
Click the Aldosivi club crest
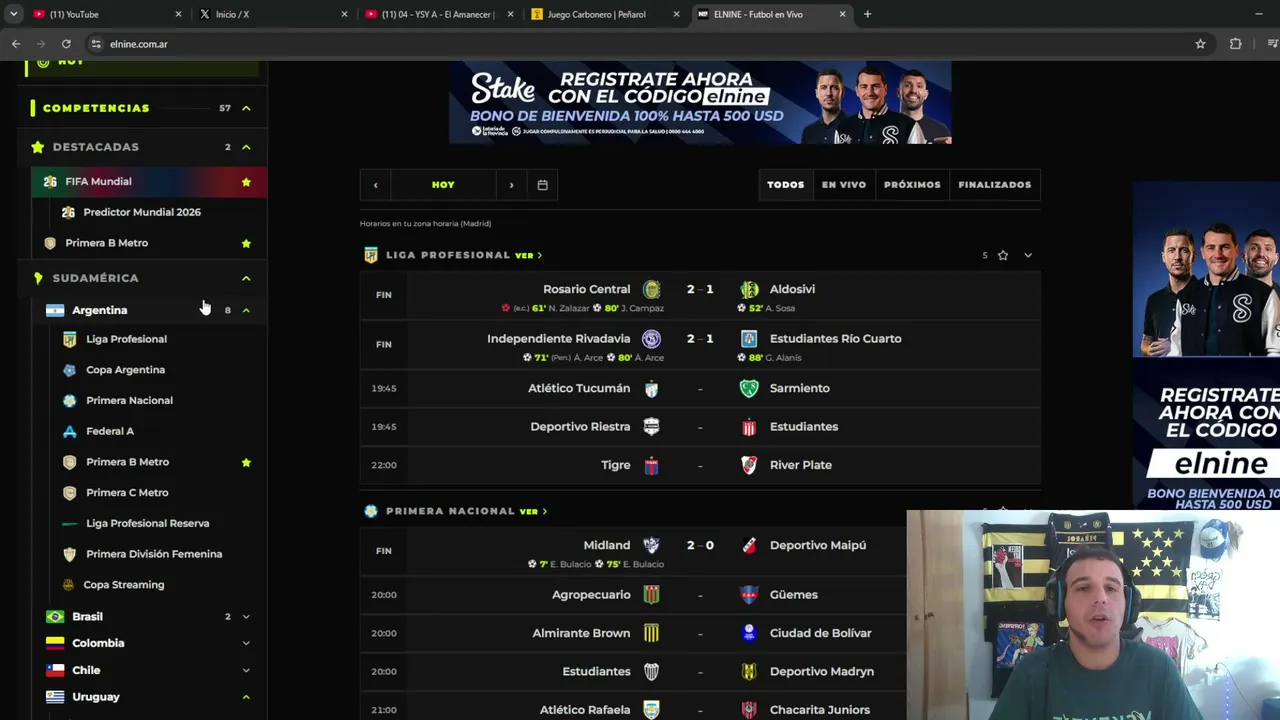[x=749, y=290]
